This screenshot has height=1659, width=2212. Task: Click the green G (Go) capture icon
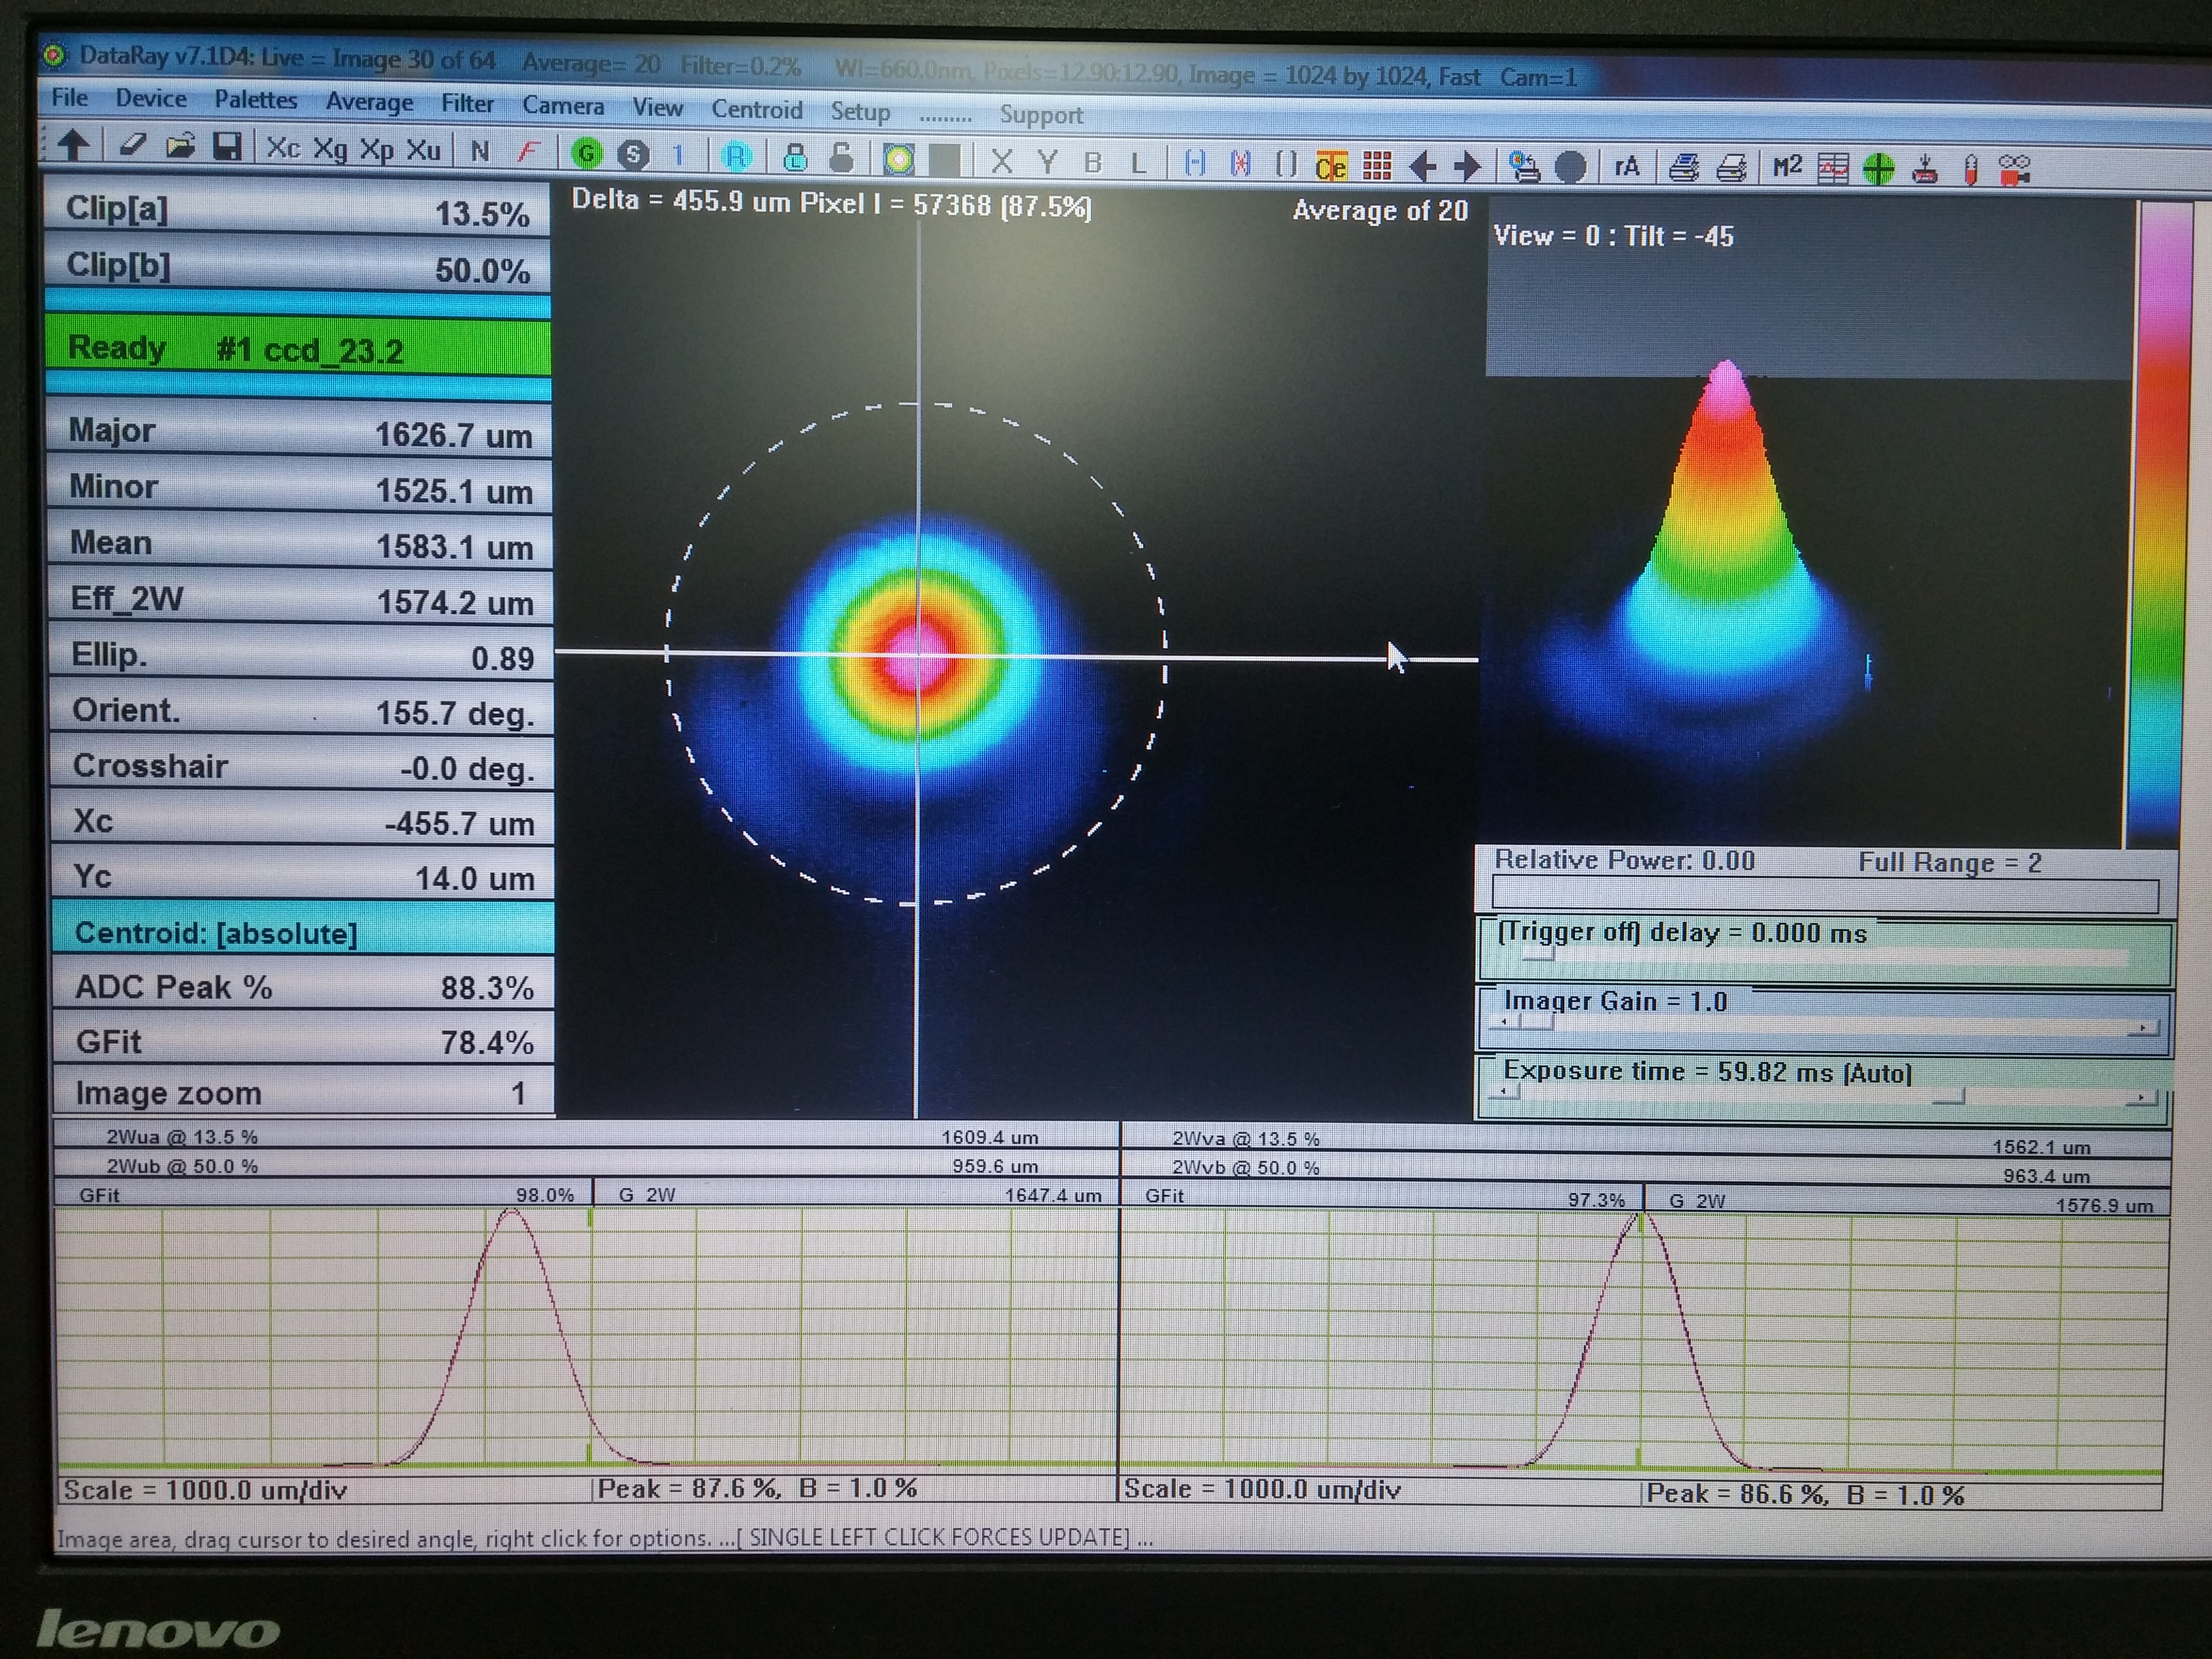pyautogui.click(x=587, y=153)
